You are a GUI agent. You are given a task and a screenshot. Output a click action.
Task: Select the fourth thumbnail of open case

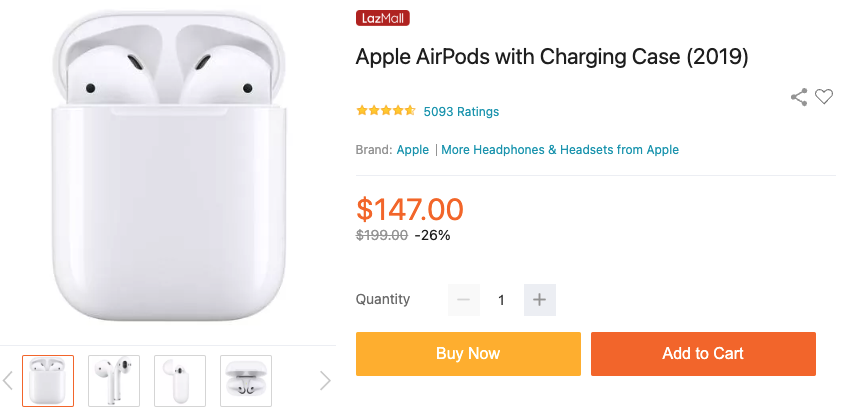[x=246, y=381]
